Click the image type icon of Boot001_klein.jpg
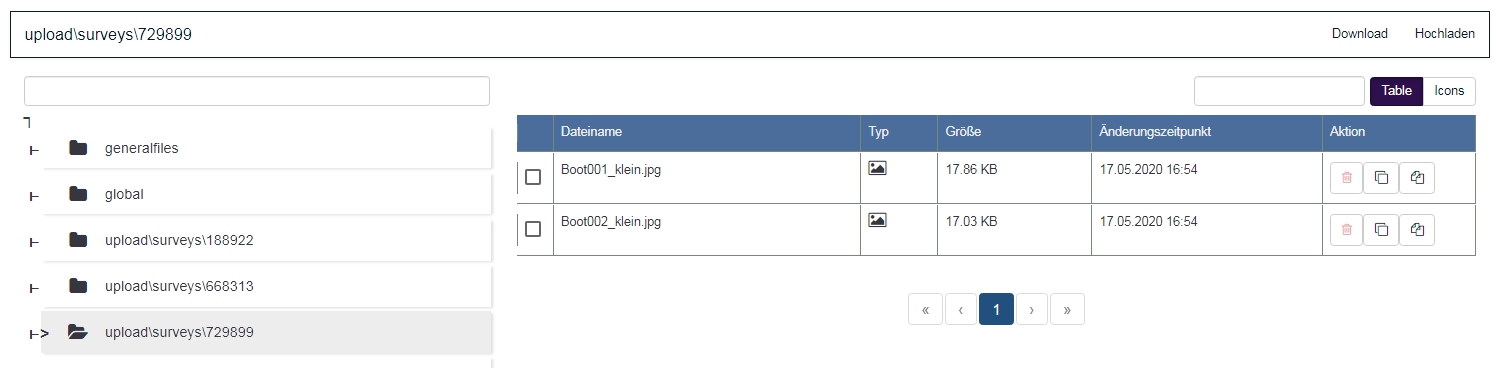The image size is (1496, 368). pos(877,168)
